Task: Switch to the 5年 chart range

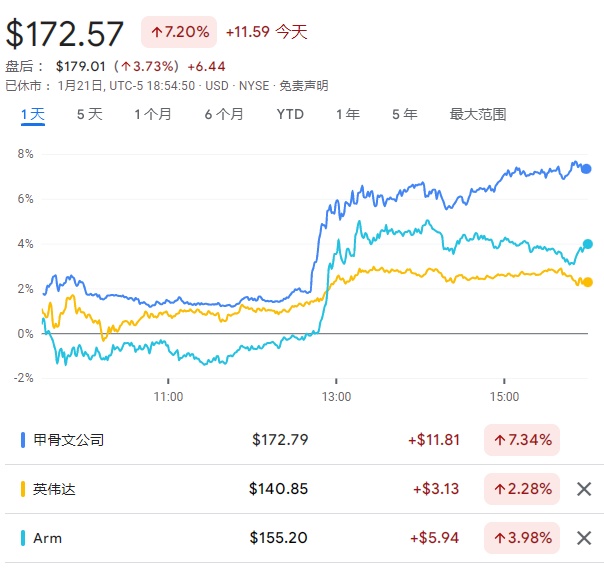Action: coord(405,114)
